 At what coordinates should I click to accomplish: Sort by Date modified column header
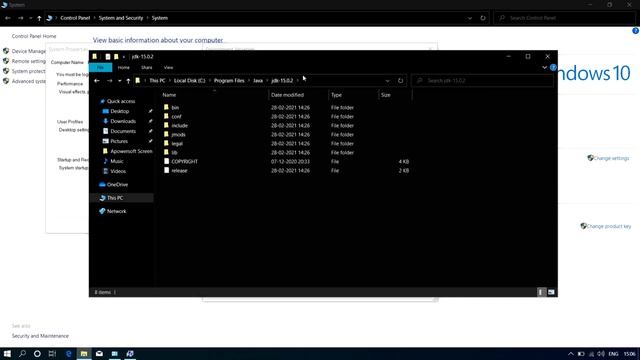coord(287,95)
